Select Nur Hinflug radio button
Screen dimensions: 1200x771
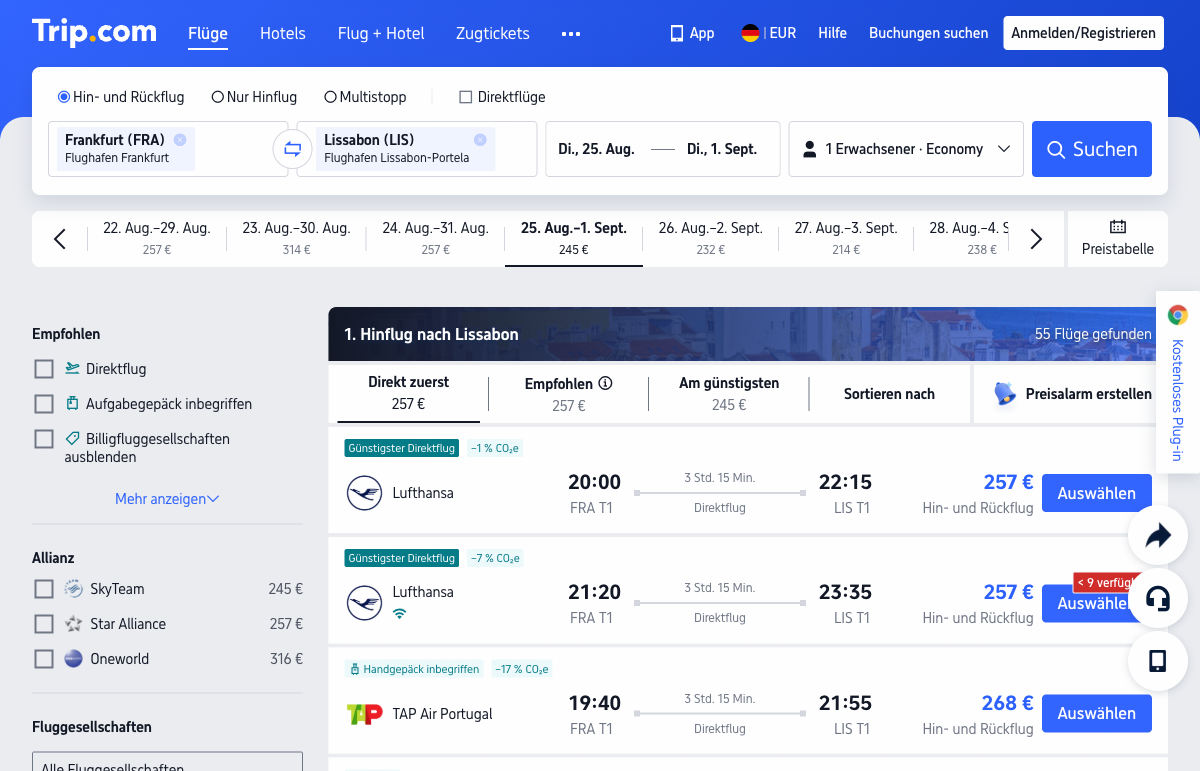click(x=217, y=97)
